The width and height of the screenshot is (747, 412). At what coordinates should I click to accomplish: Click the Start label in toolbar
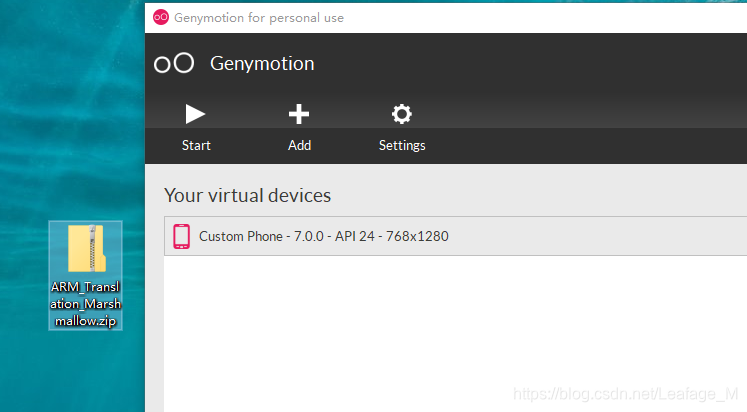[196, 145]
